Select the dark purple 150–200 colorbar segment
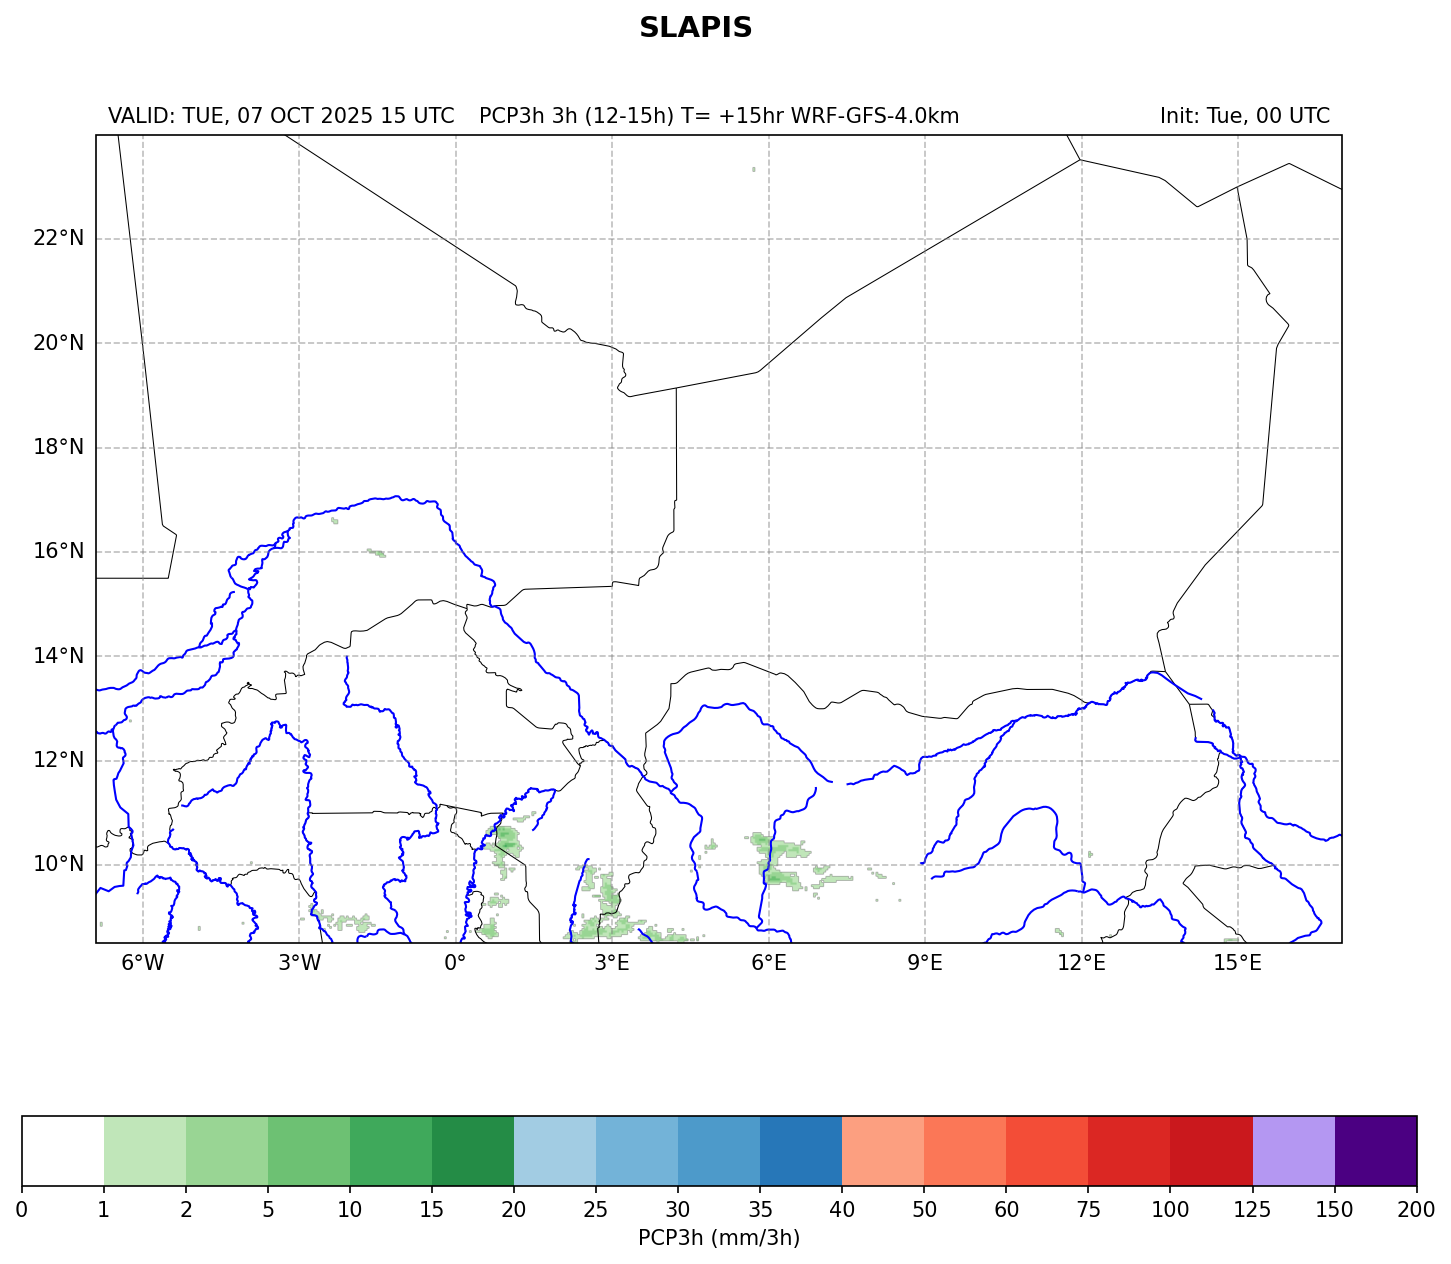This screenshot has height=1264, width=1451. [1375, 1151]
